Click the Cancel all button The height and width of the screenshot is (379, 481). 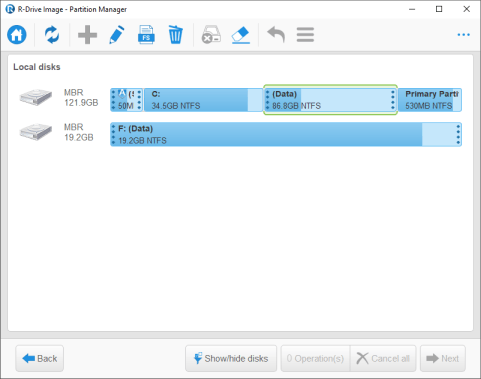pyautogui.click(x=383, y=358)
